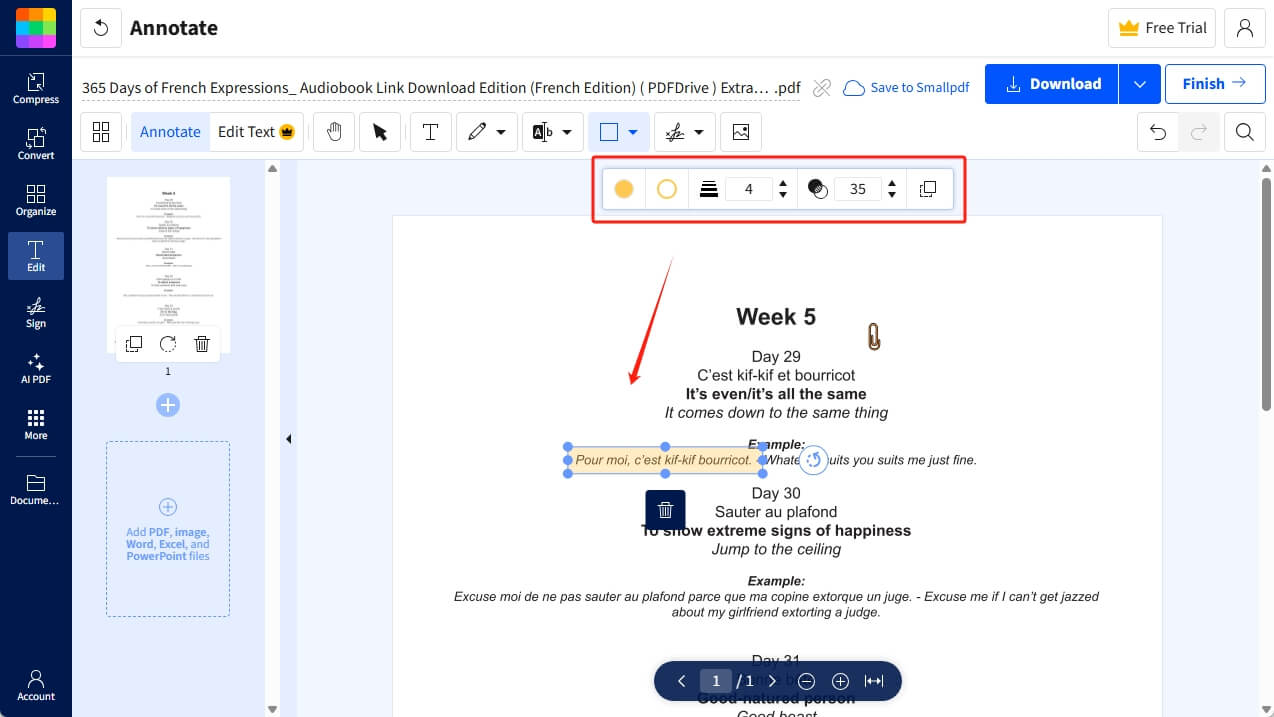Select the pointer selection tool
Viewport: 1274px width, 717px height.
[x=380, y=131]
